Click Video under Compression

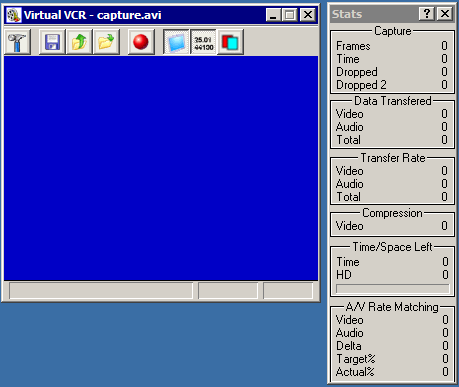click(x=350, y=226)
